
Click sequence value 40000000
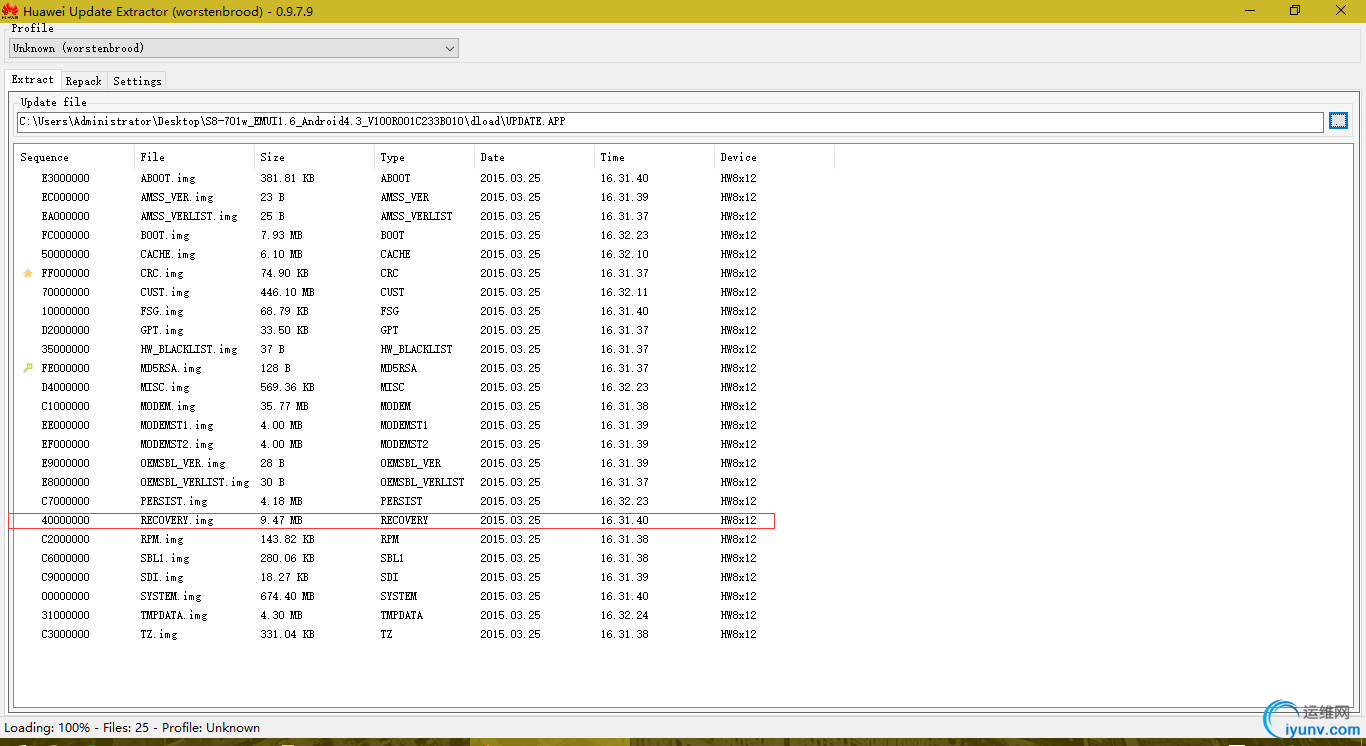(65, 520)
